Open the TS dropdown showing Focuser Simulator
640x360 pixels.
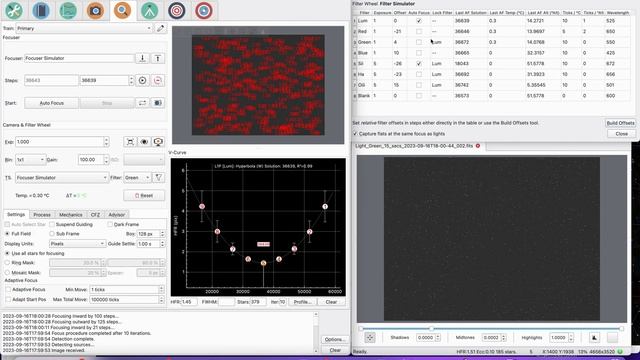coord(62,178)
